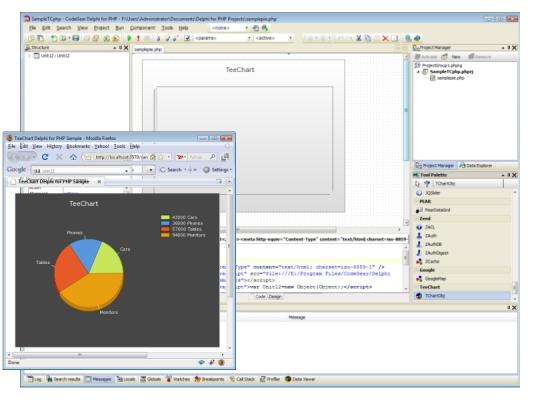
Task: Select PearDataGrid component in Tool Palette
Action: 462,210
